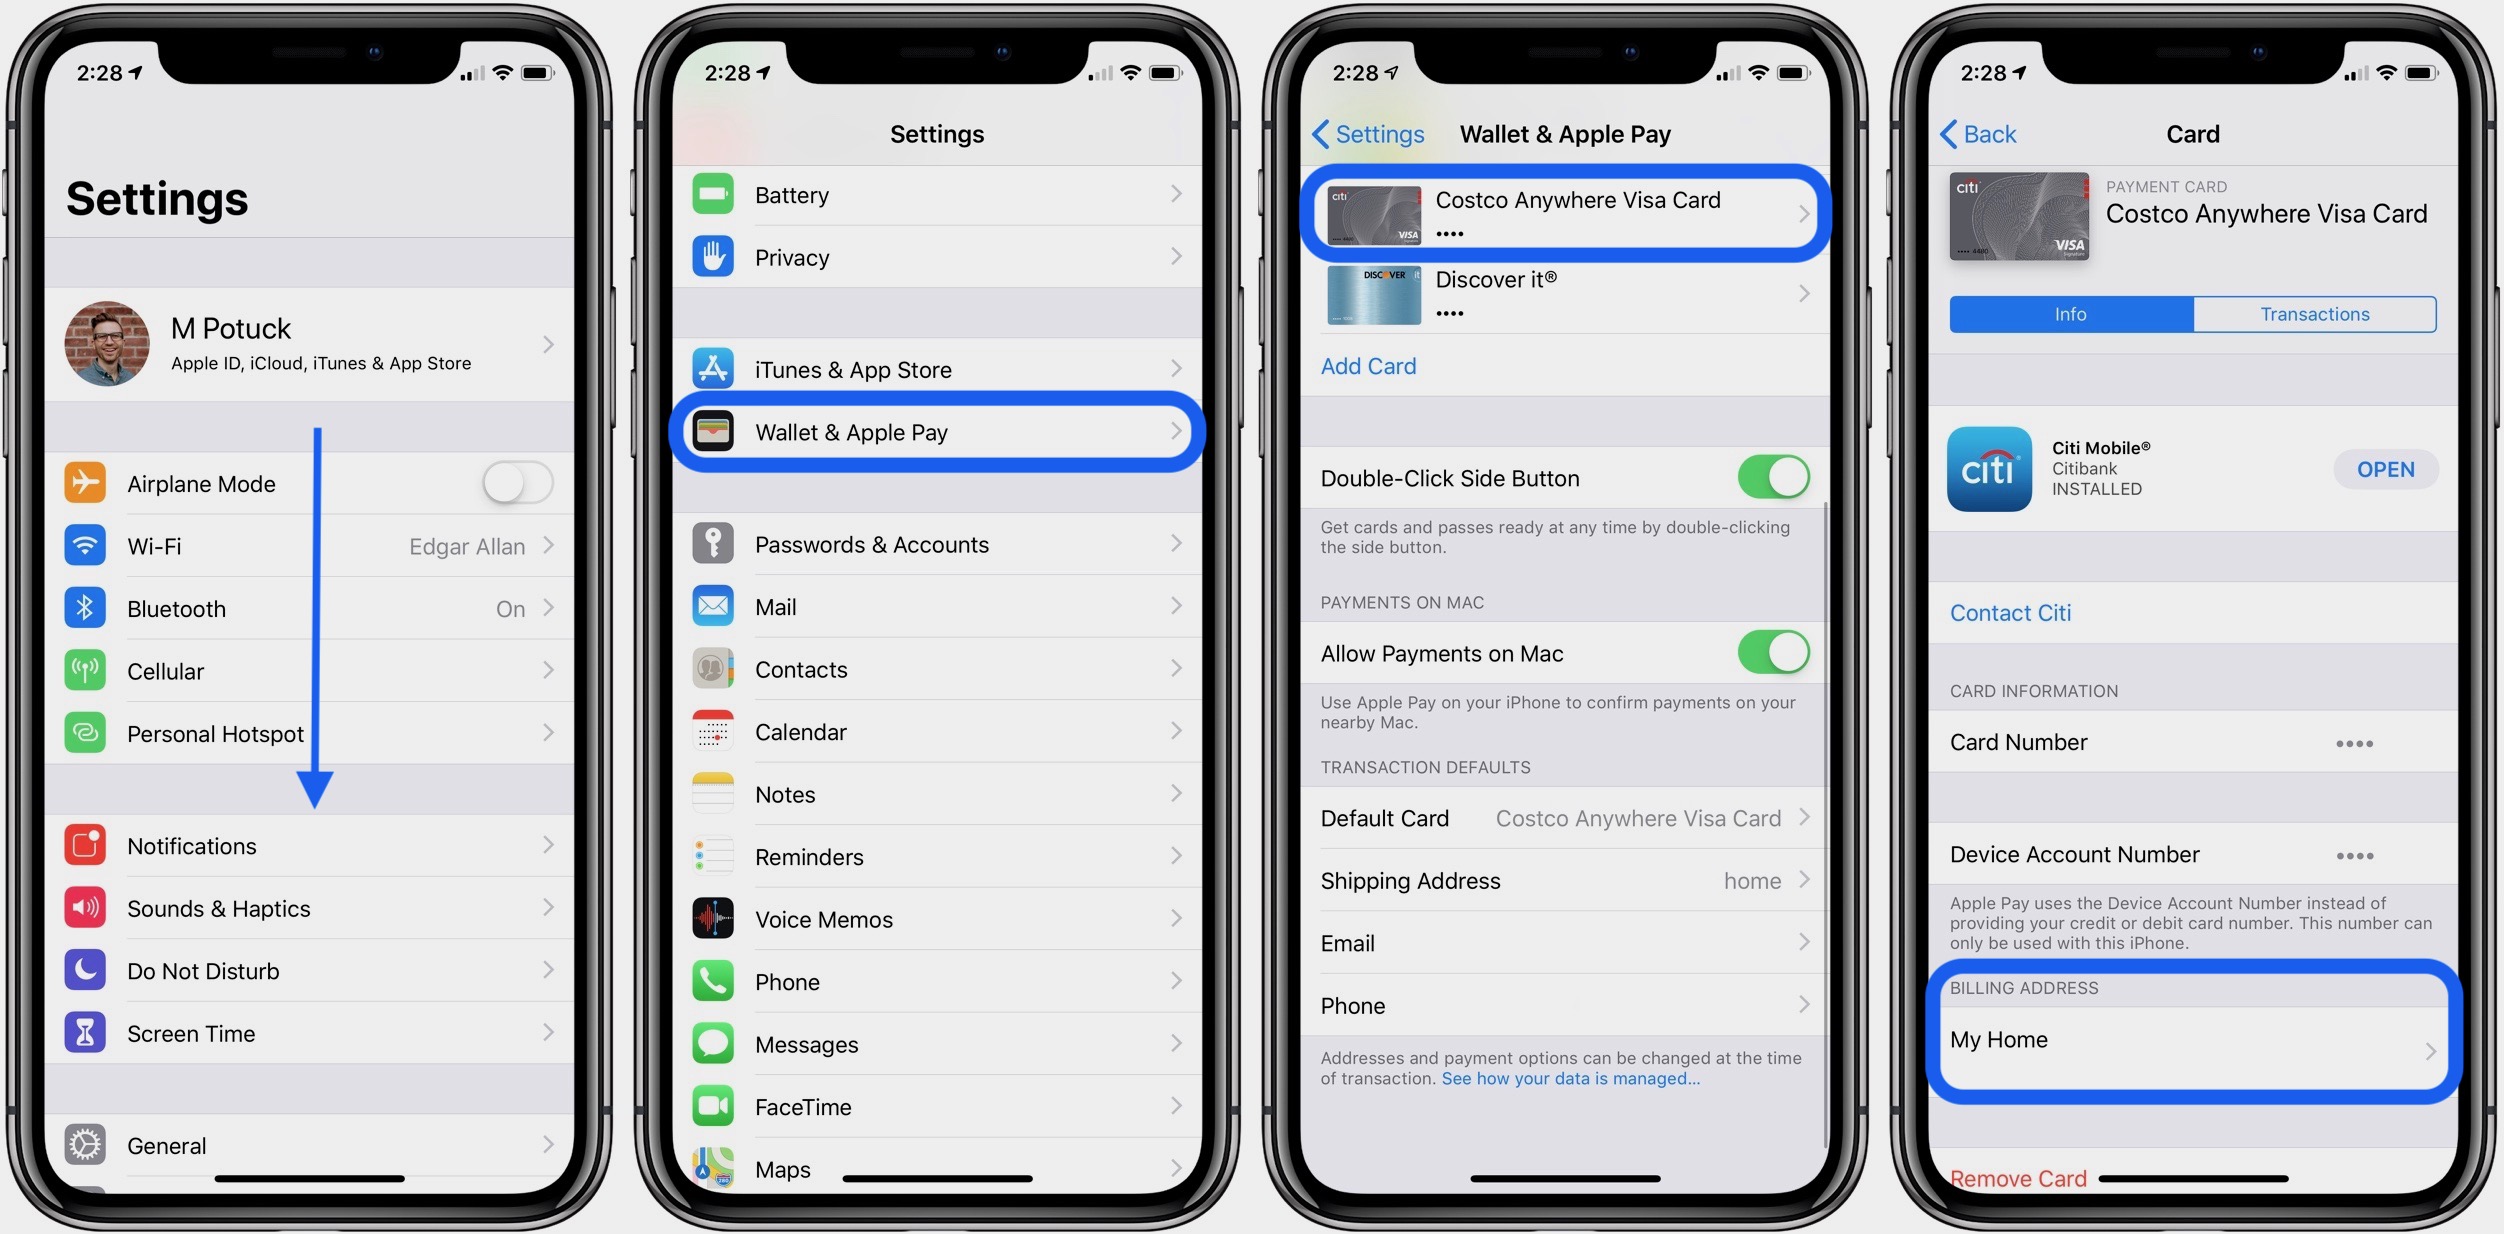
Task: Open Wallet & Apple Pay settings
Action: pos(939,429)
